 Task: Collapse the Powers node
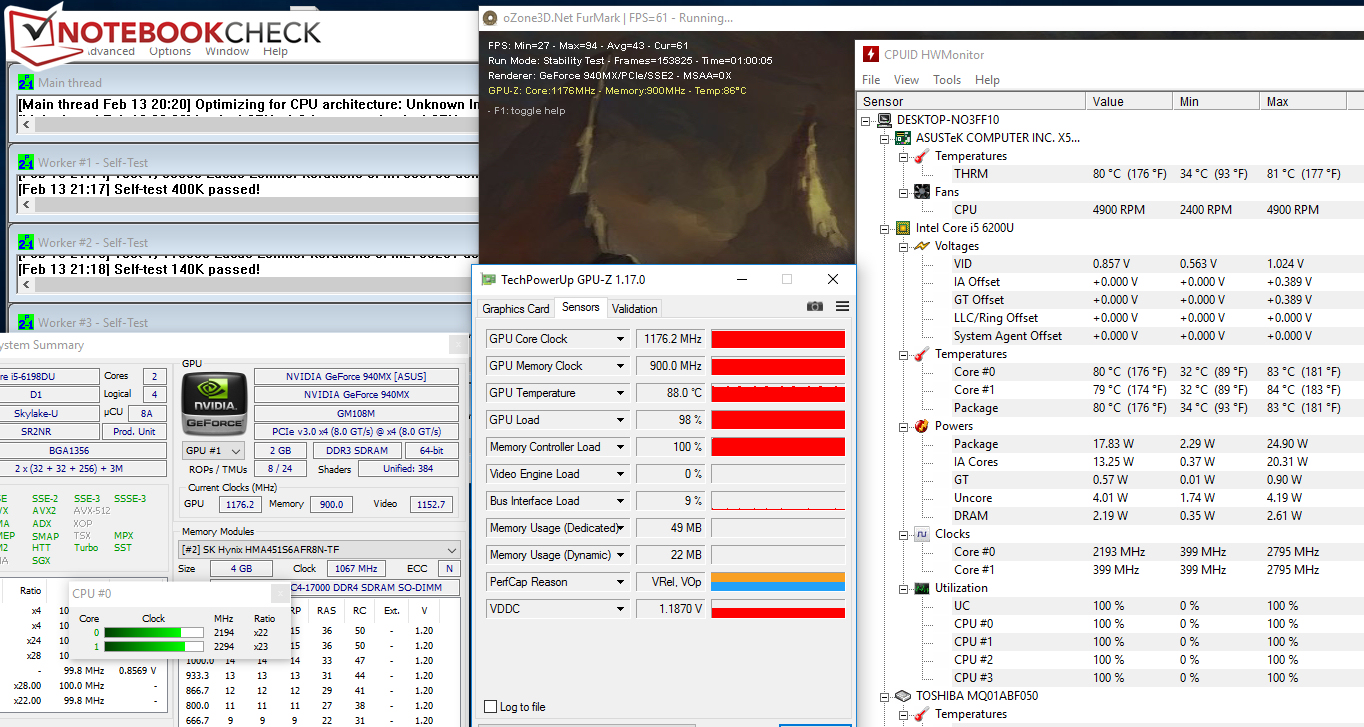[x=903, y=426]
